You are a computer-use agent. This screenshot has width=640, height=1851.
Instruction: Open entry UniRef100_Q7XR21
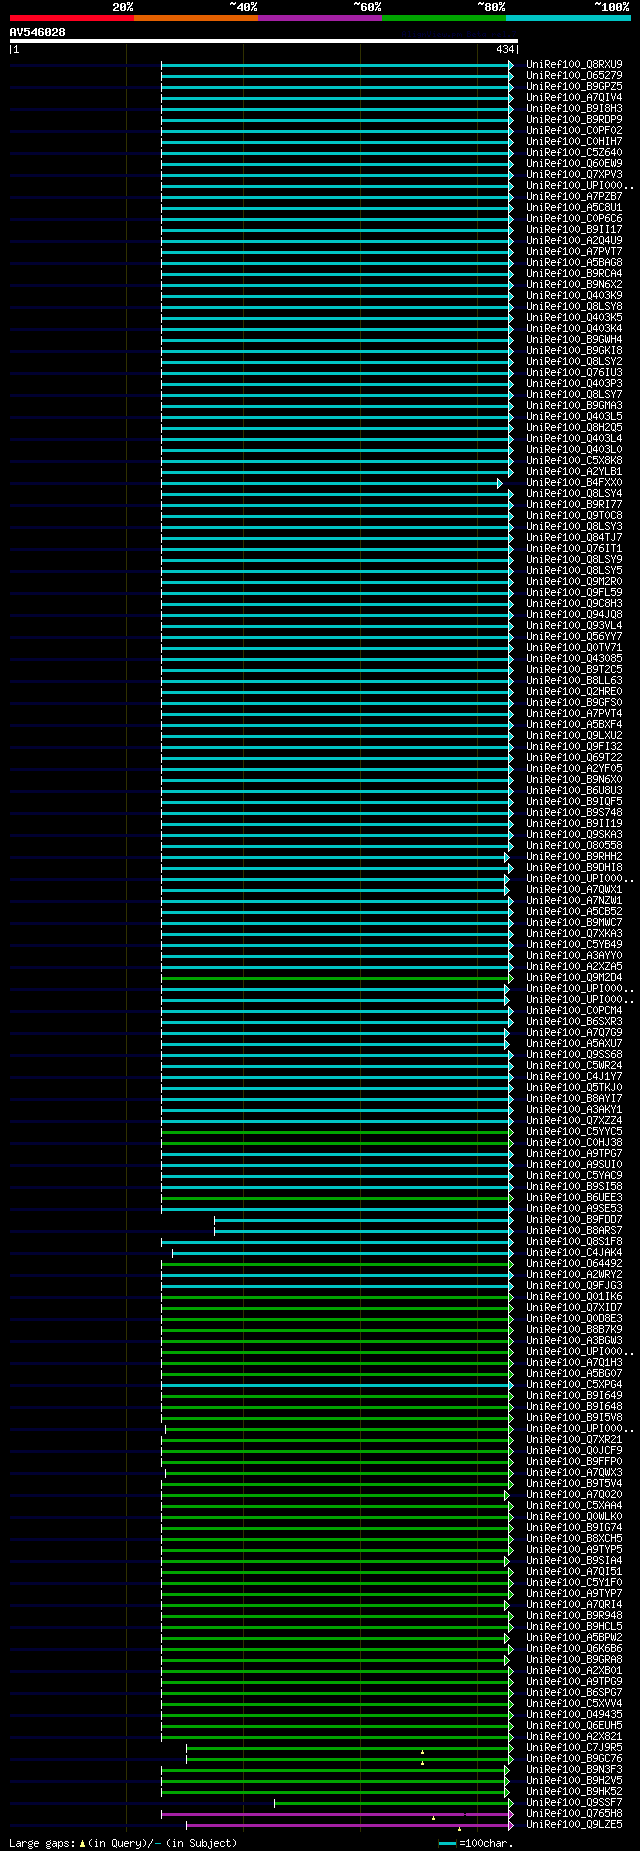point(574,1439)
